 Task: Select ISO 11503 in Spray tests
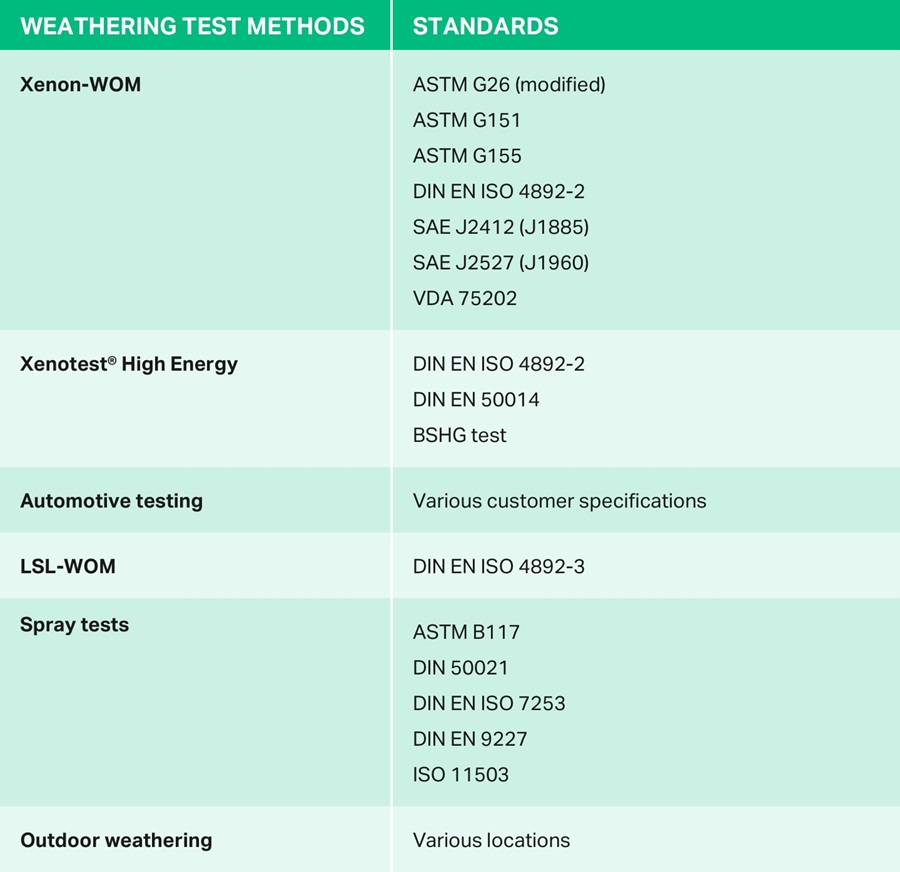(x=461, y=774)
